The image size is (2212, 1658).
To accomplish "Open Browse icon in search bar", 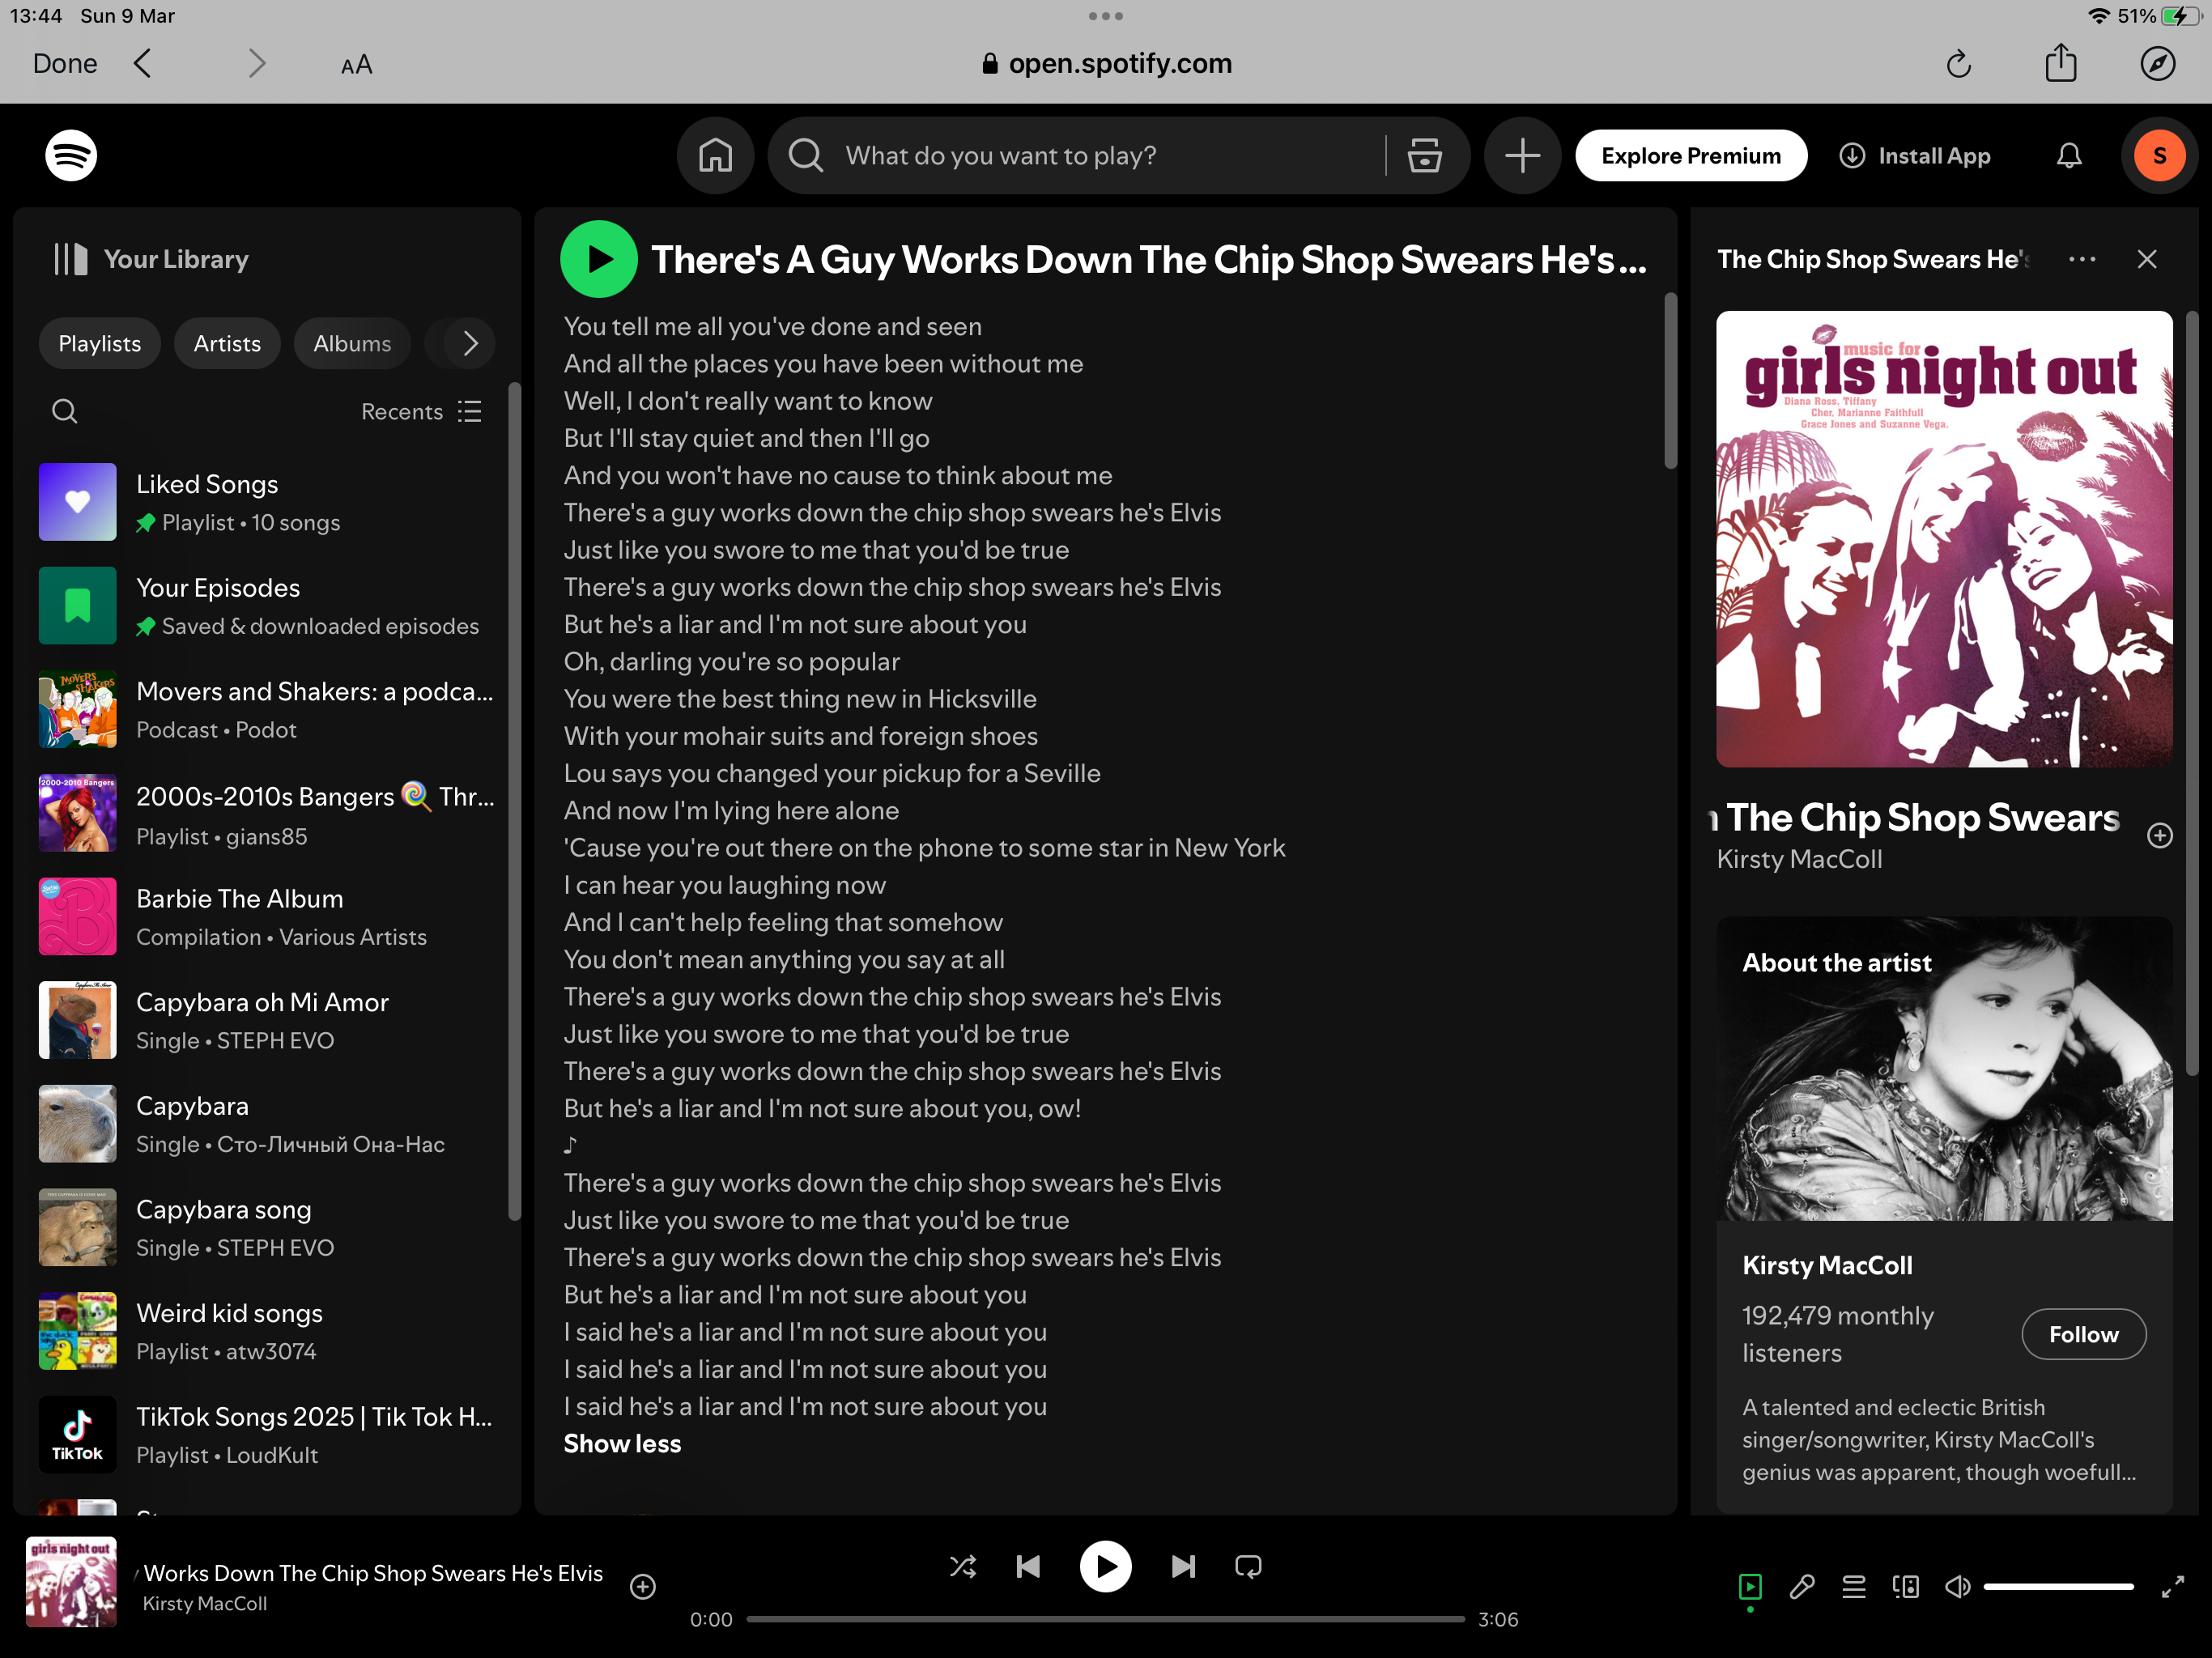I will (1424, 155).
